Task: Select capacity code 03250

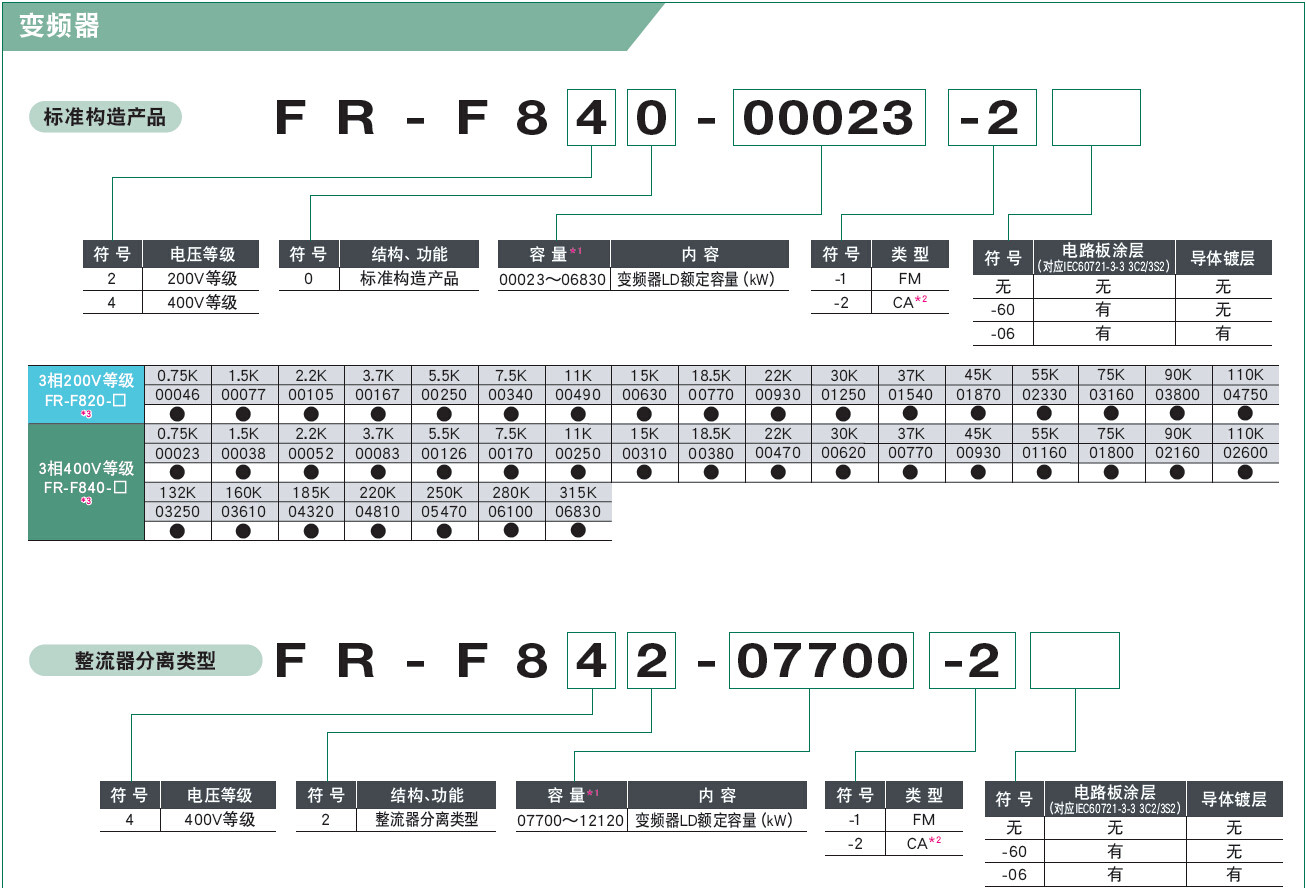Action: click(177, 511)
